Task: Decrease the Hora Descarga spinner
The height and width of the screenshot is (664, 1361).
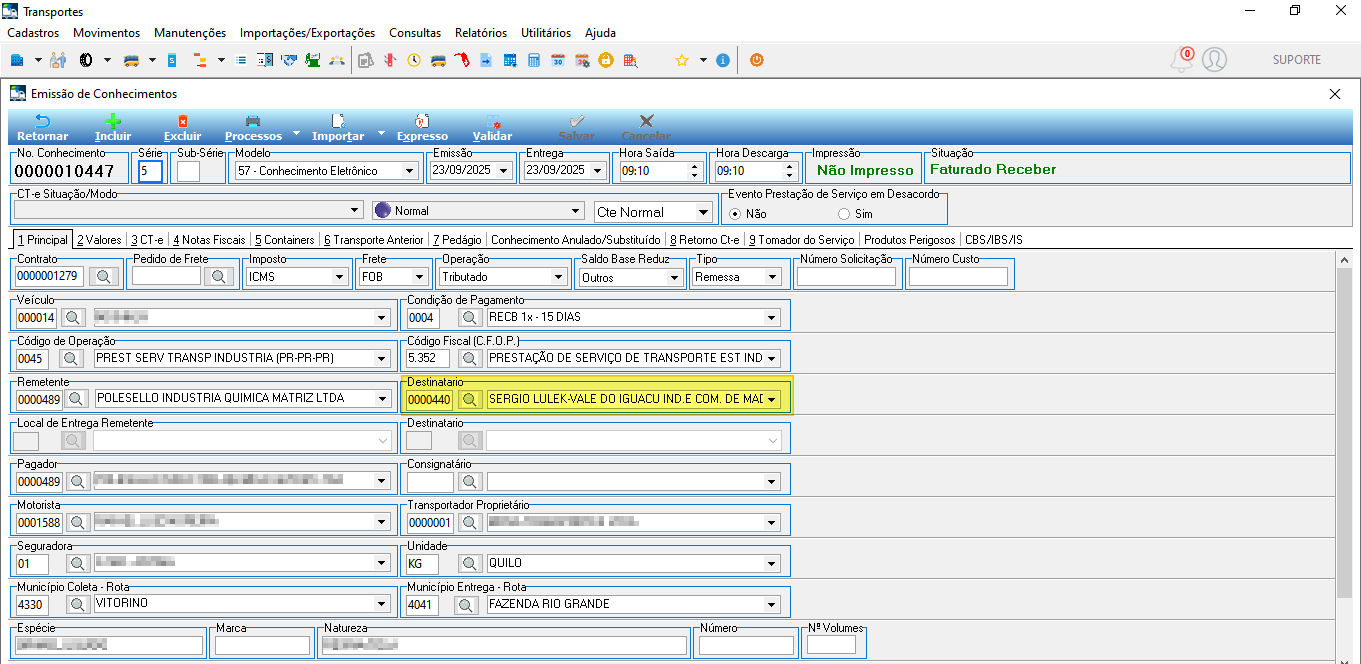Action: [x=791, y=176]
